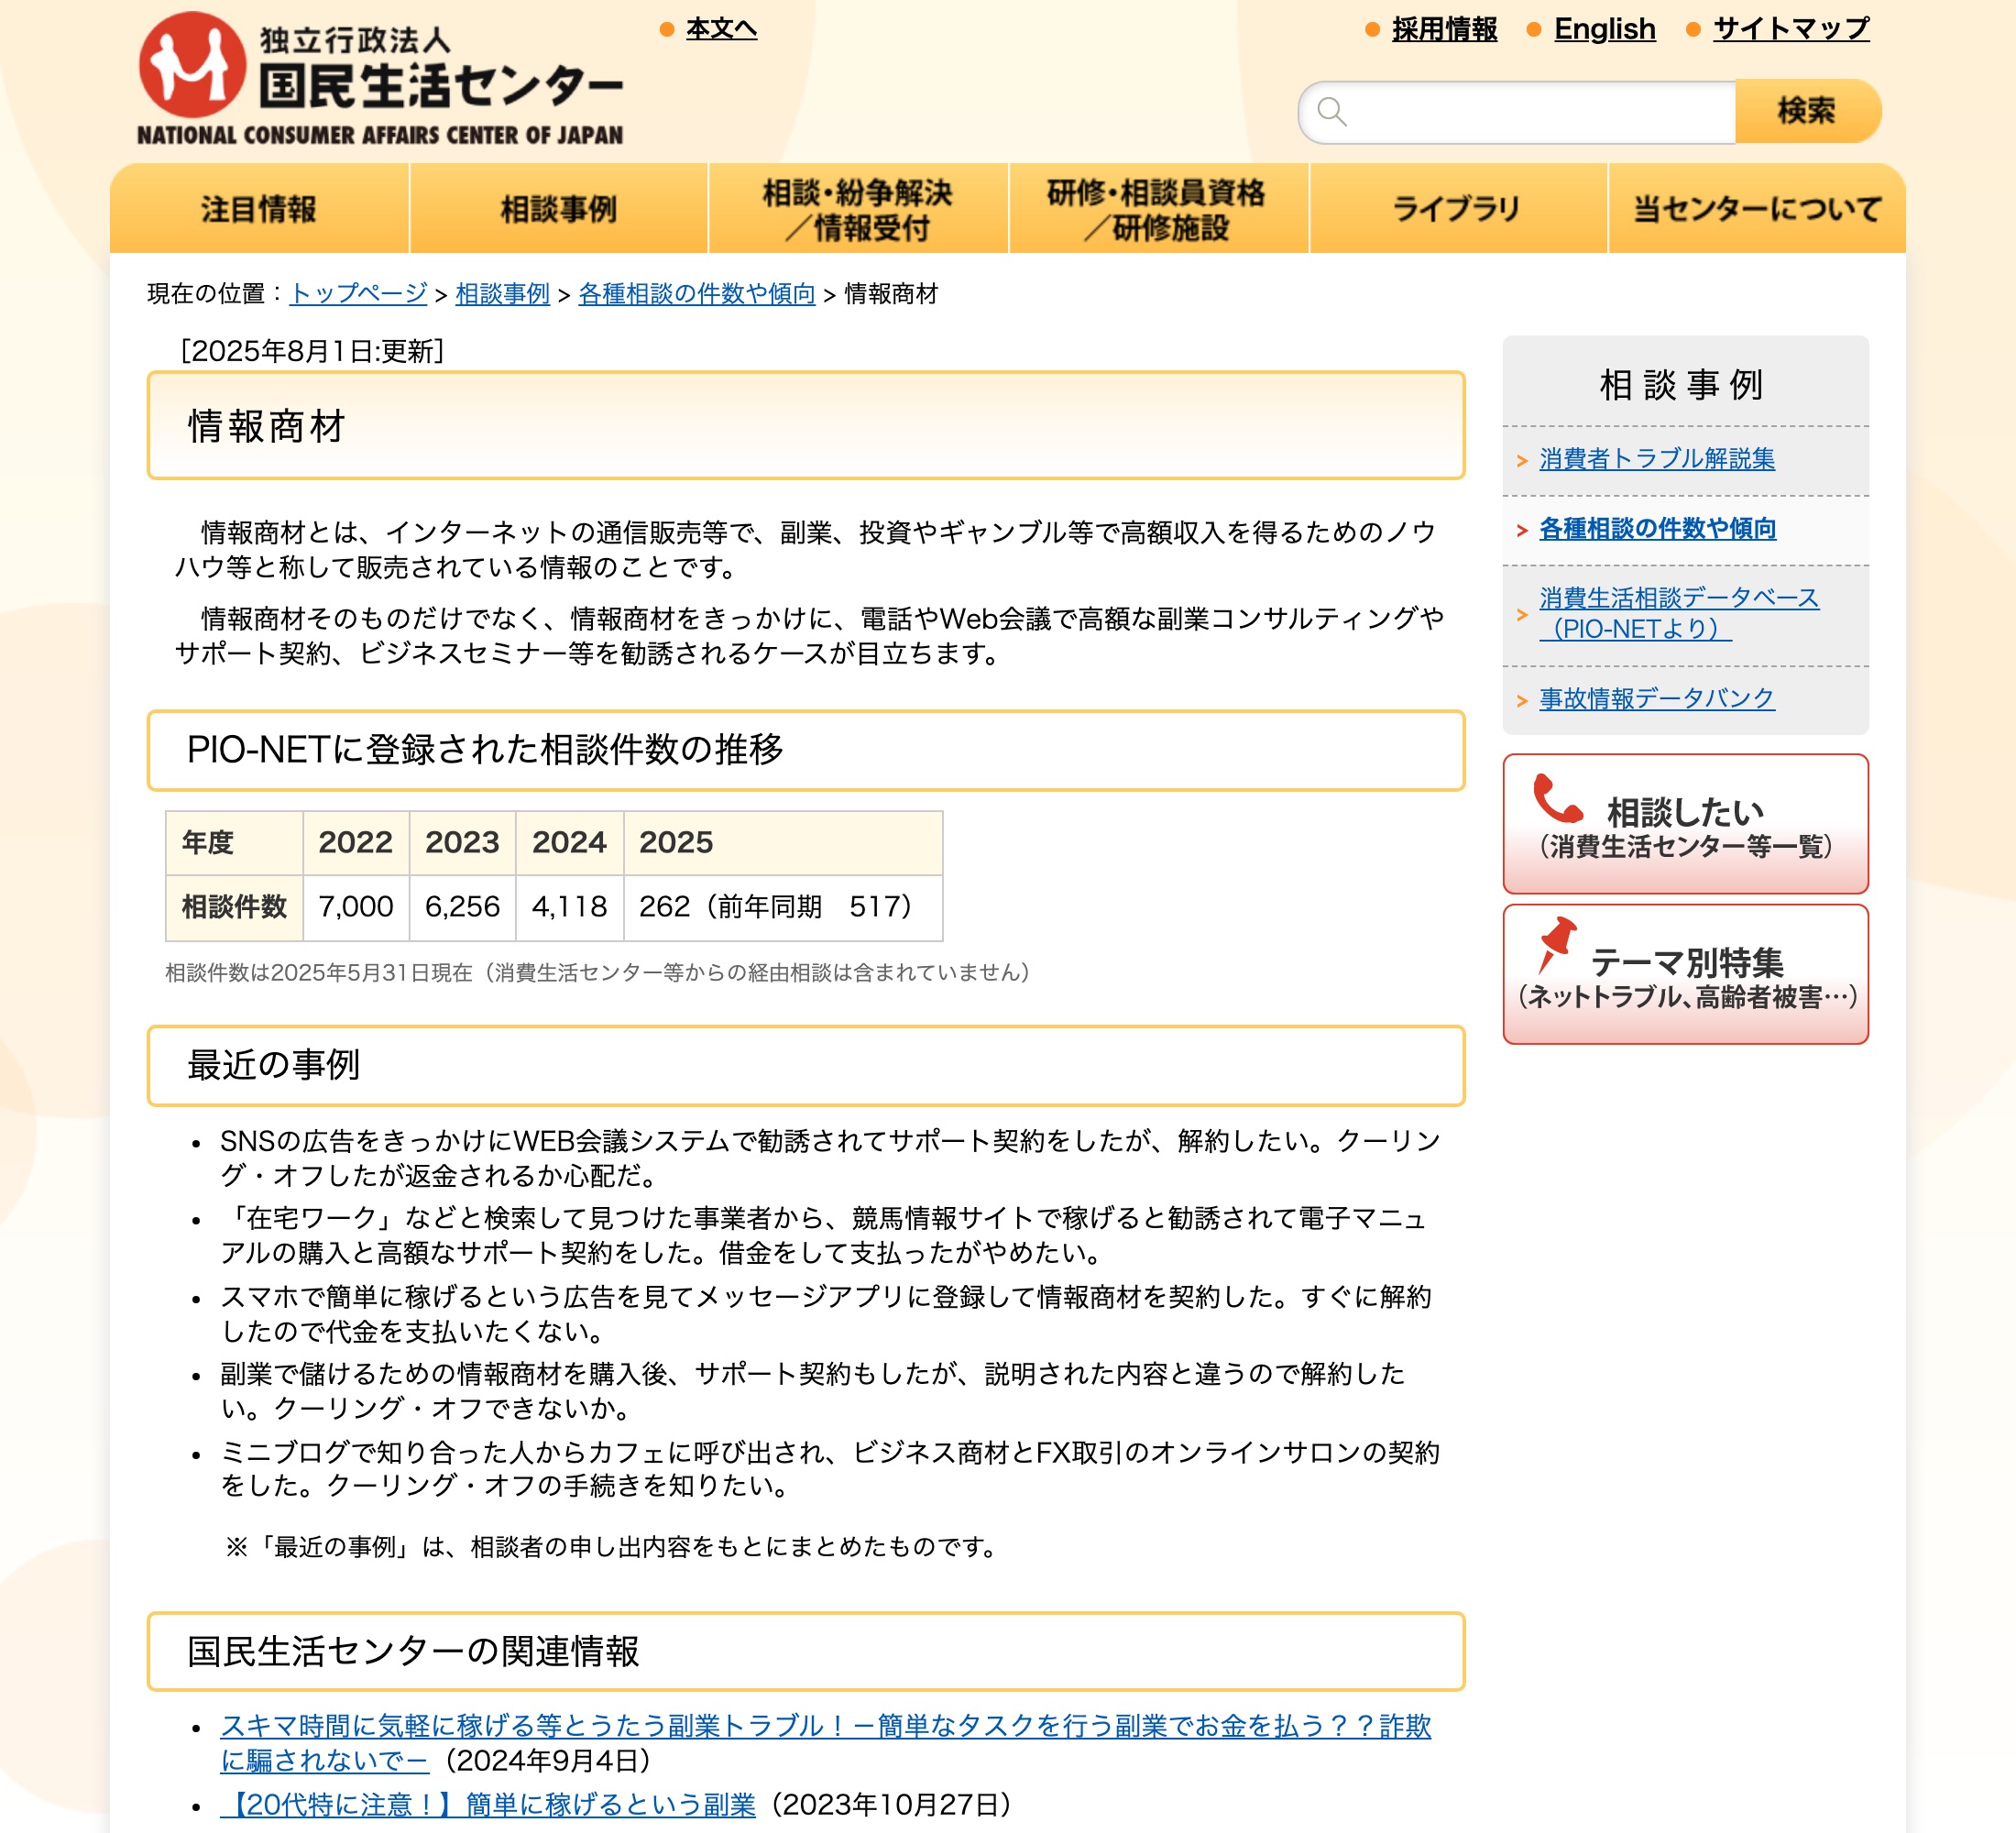This screenshot has width=2016, height=1833.
Task: Click the magnifier icon in the search box
Action: pyautogui.click(x=1332, y=111)
